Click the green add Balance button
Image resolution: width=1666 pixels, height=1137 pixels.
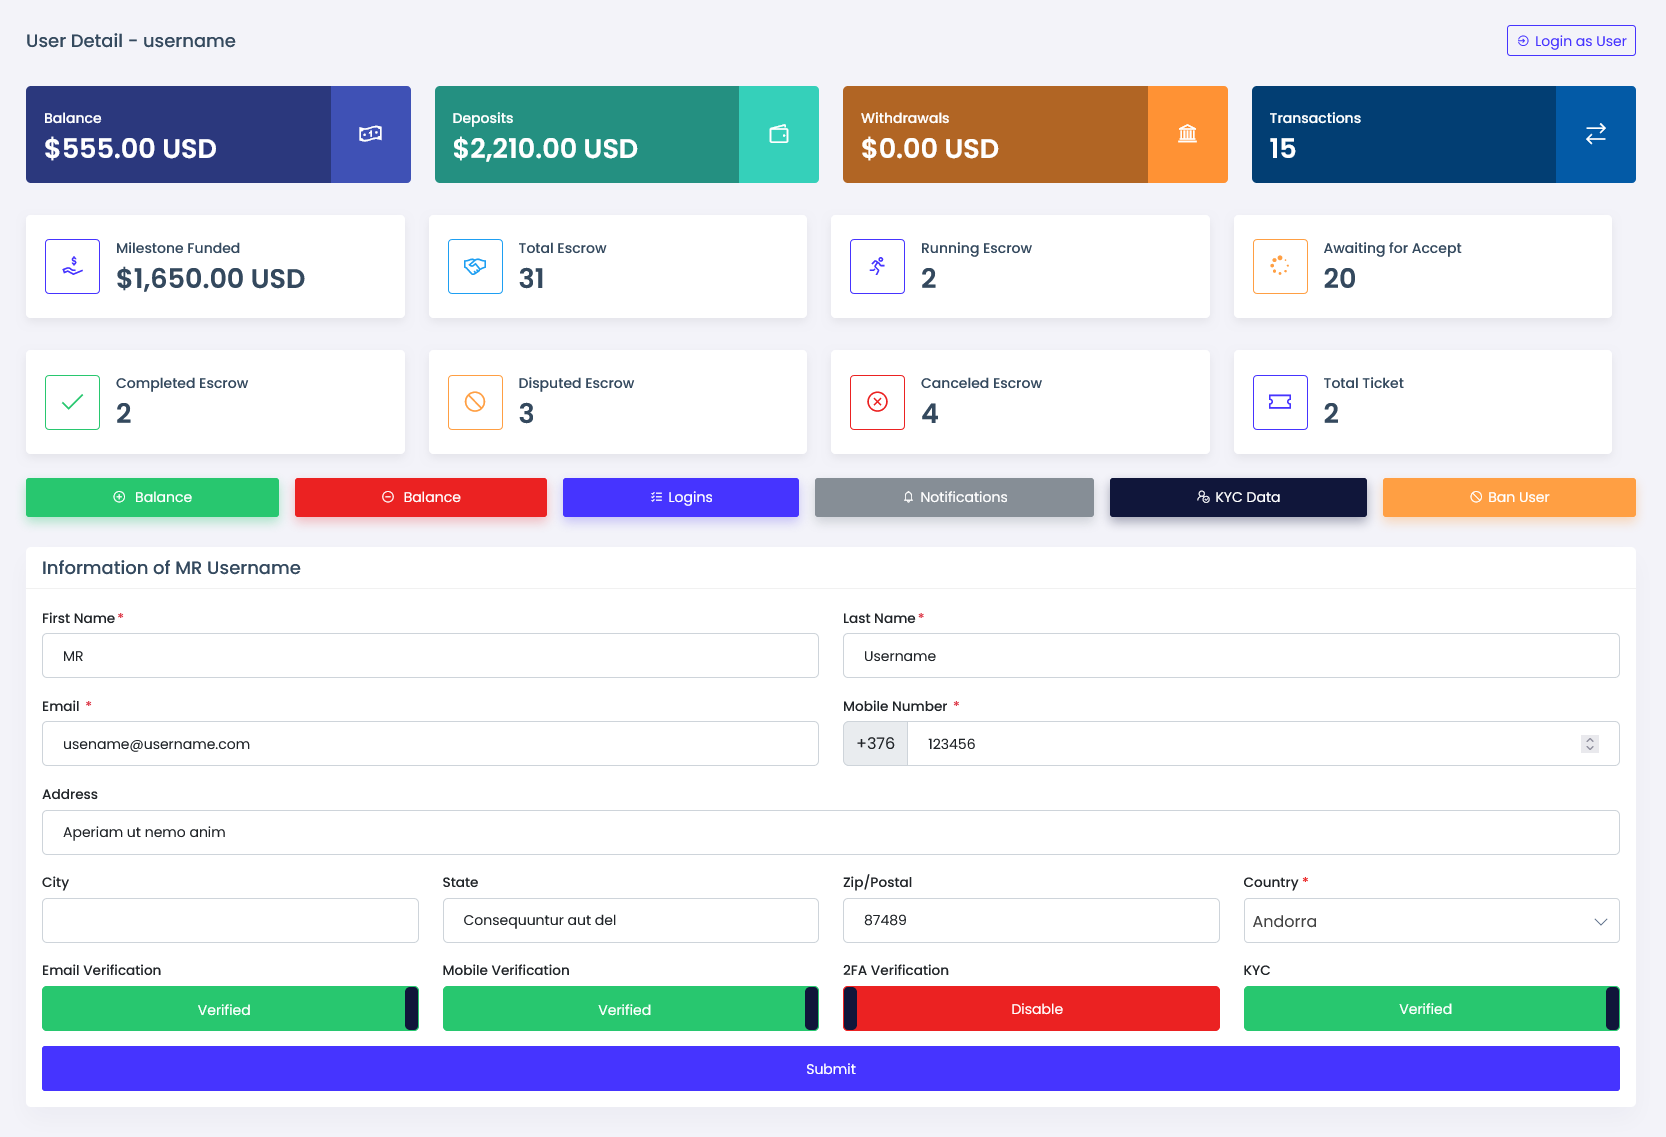[152, 497]
